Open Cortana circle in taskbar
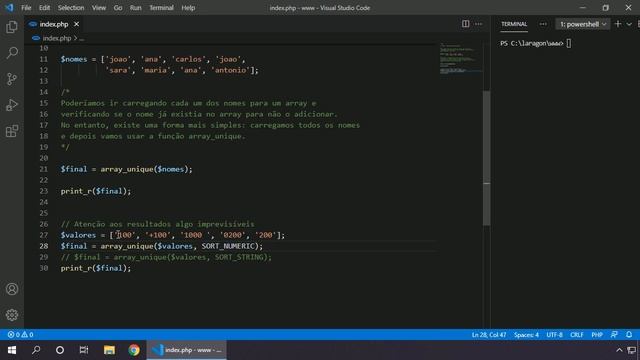The image size is (640, 360). tap(60, 350)
